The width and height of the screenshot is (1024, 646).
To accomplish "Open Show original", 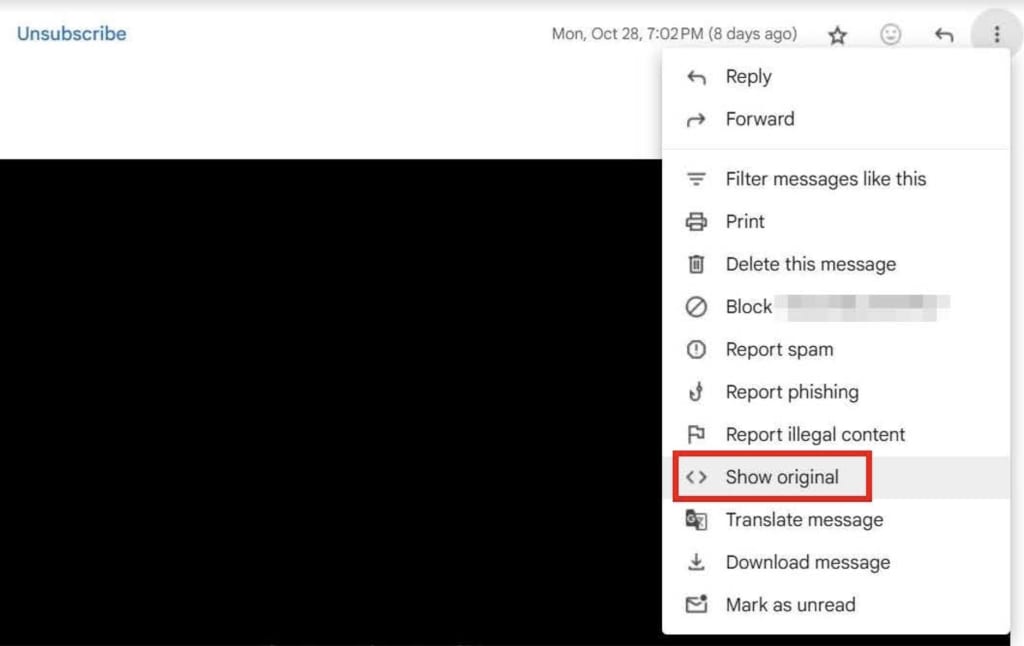I will coord(836,477).
